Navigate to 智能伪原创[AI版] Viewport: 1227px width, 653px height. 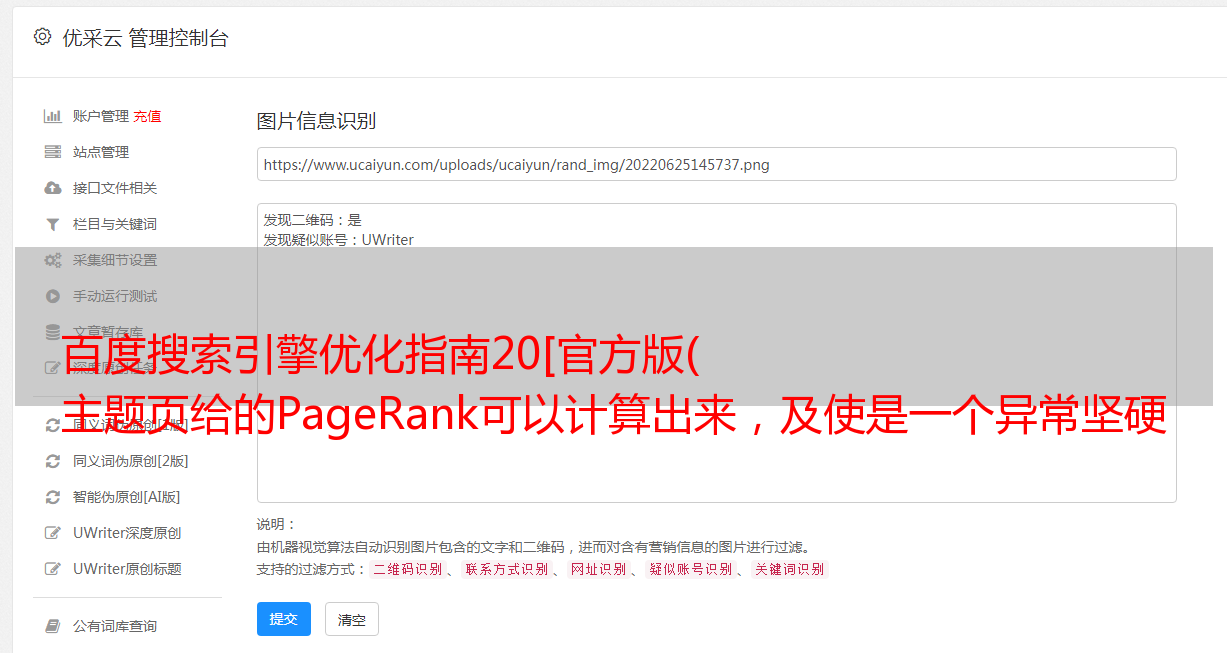[126, 497]
